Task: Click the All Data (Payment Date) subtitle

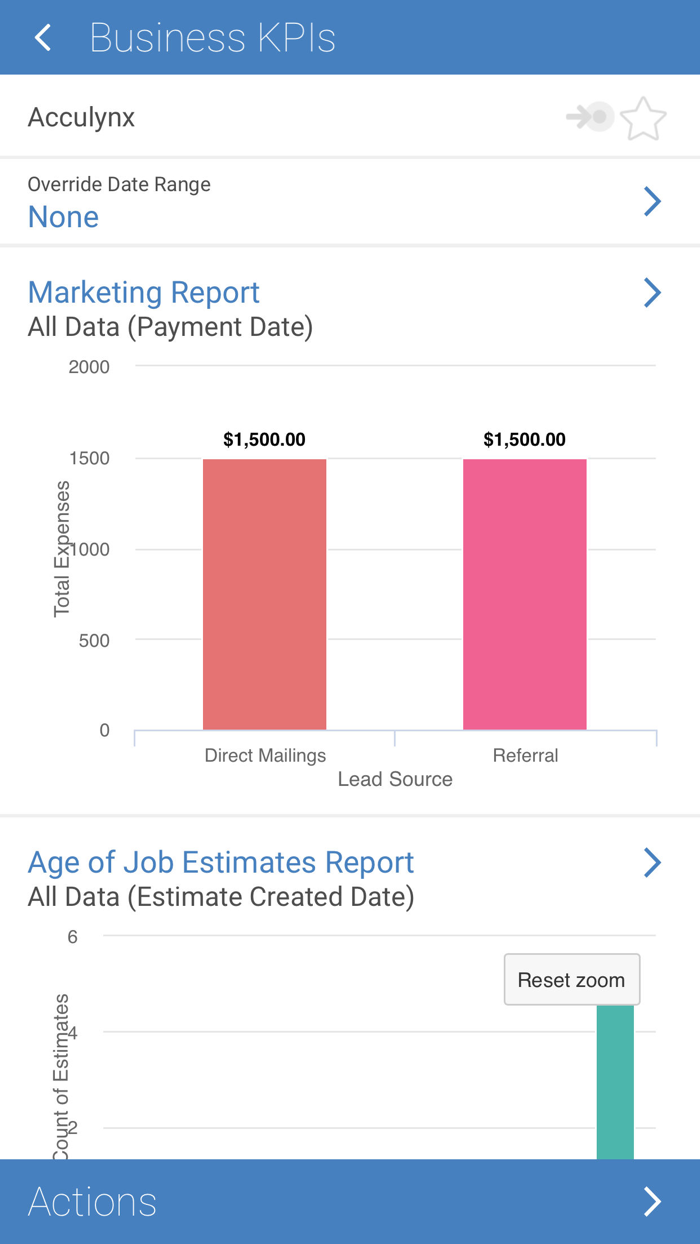Action: point(169,327)
